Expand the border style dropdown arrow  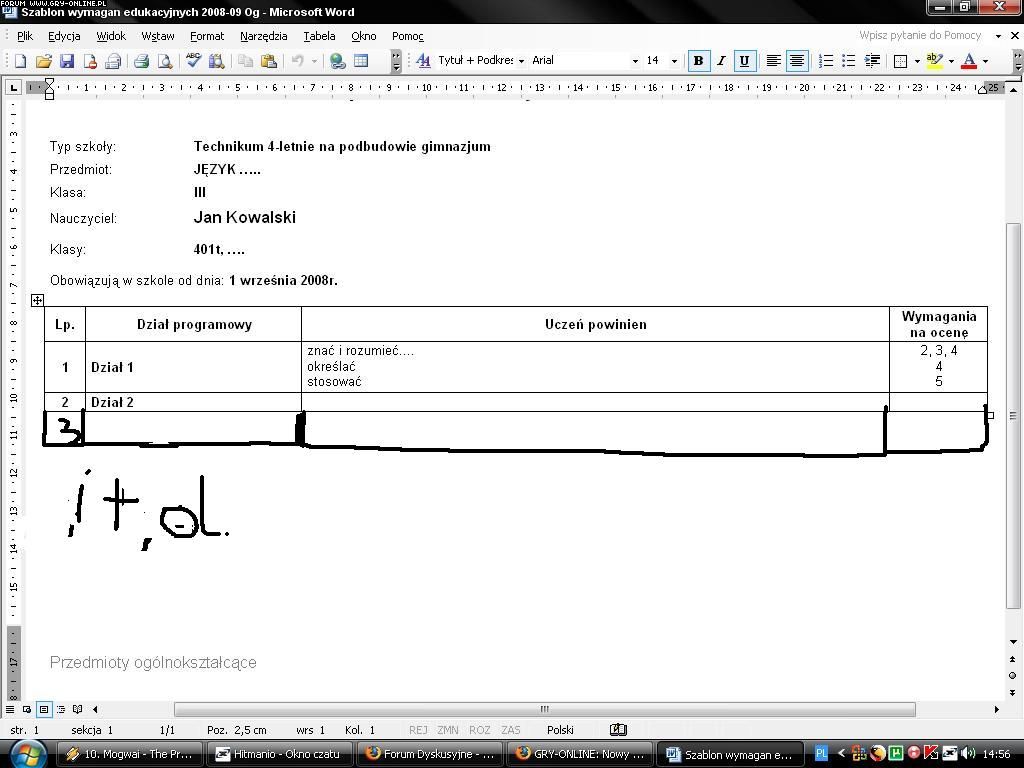[x=917, y=61]
